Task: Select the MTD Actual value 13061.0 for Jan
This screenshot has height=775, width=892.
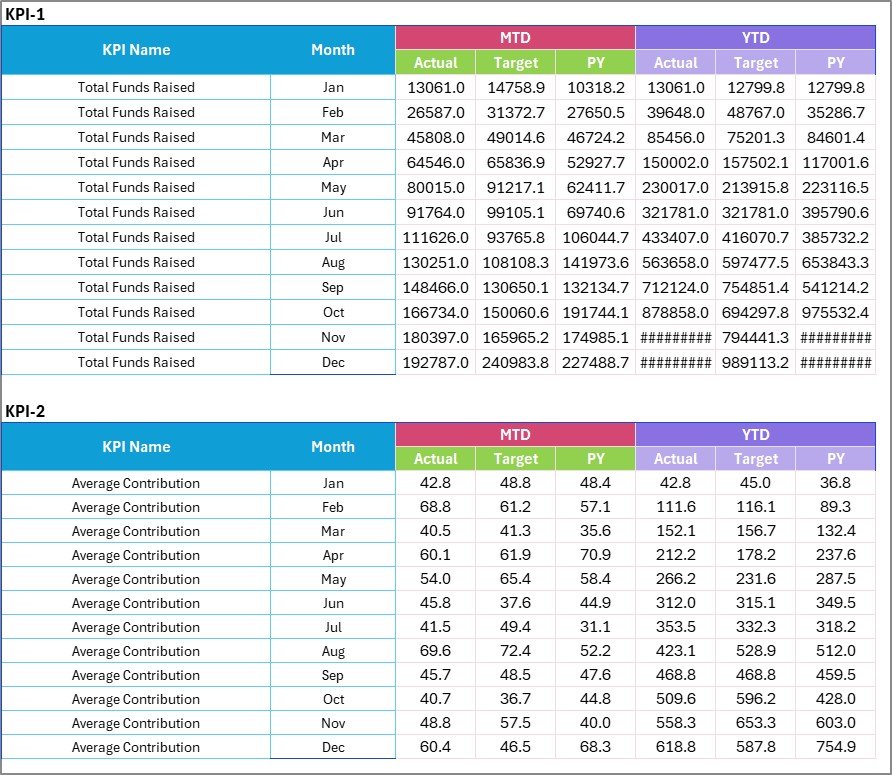Action: coord(436,87)
